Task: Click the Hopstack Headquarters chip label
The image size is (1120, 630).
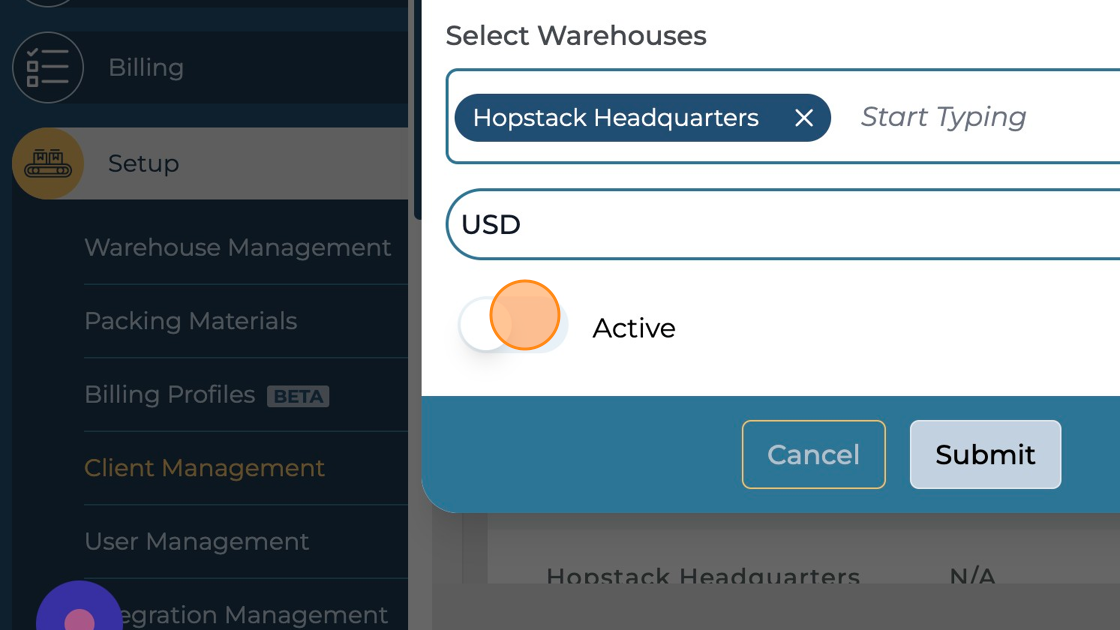Action: (615, 118)
